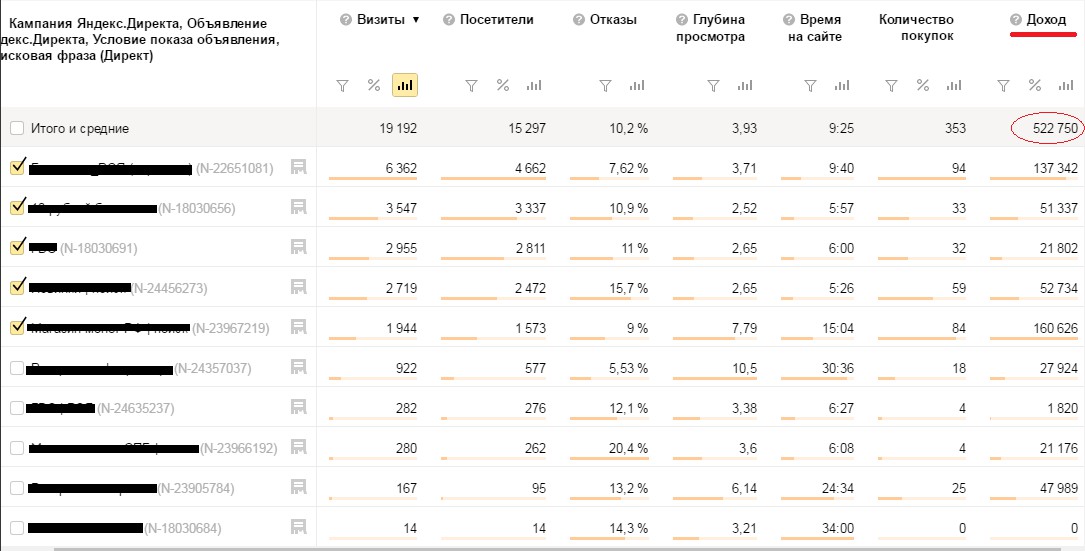Click the filter funnel icon under Визиты
This screenshot has width=1085, height=551.
pyautogui.click(x=342, y=86)
